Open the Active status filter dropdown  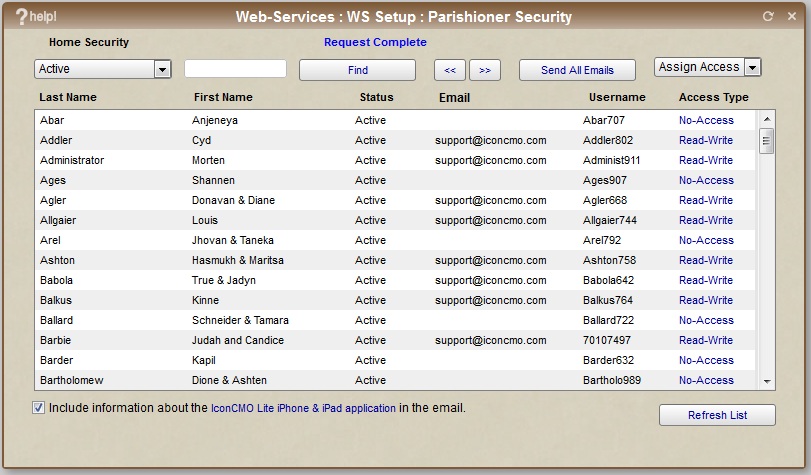102,69
